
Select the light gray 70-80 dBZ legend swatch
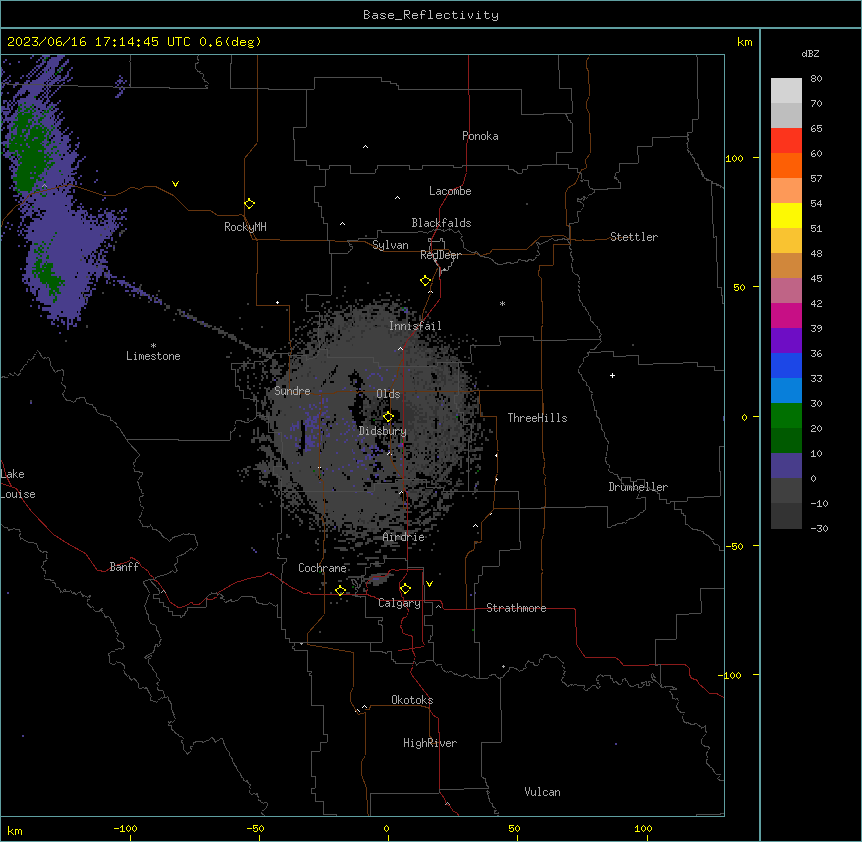click(x=786, y=91)
